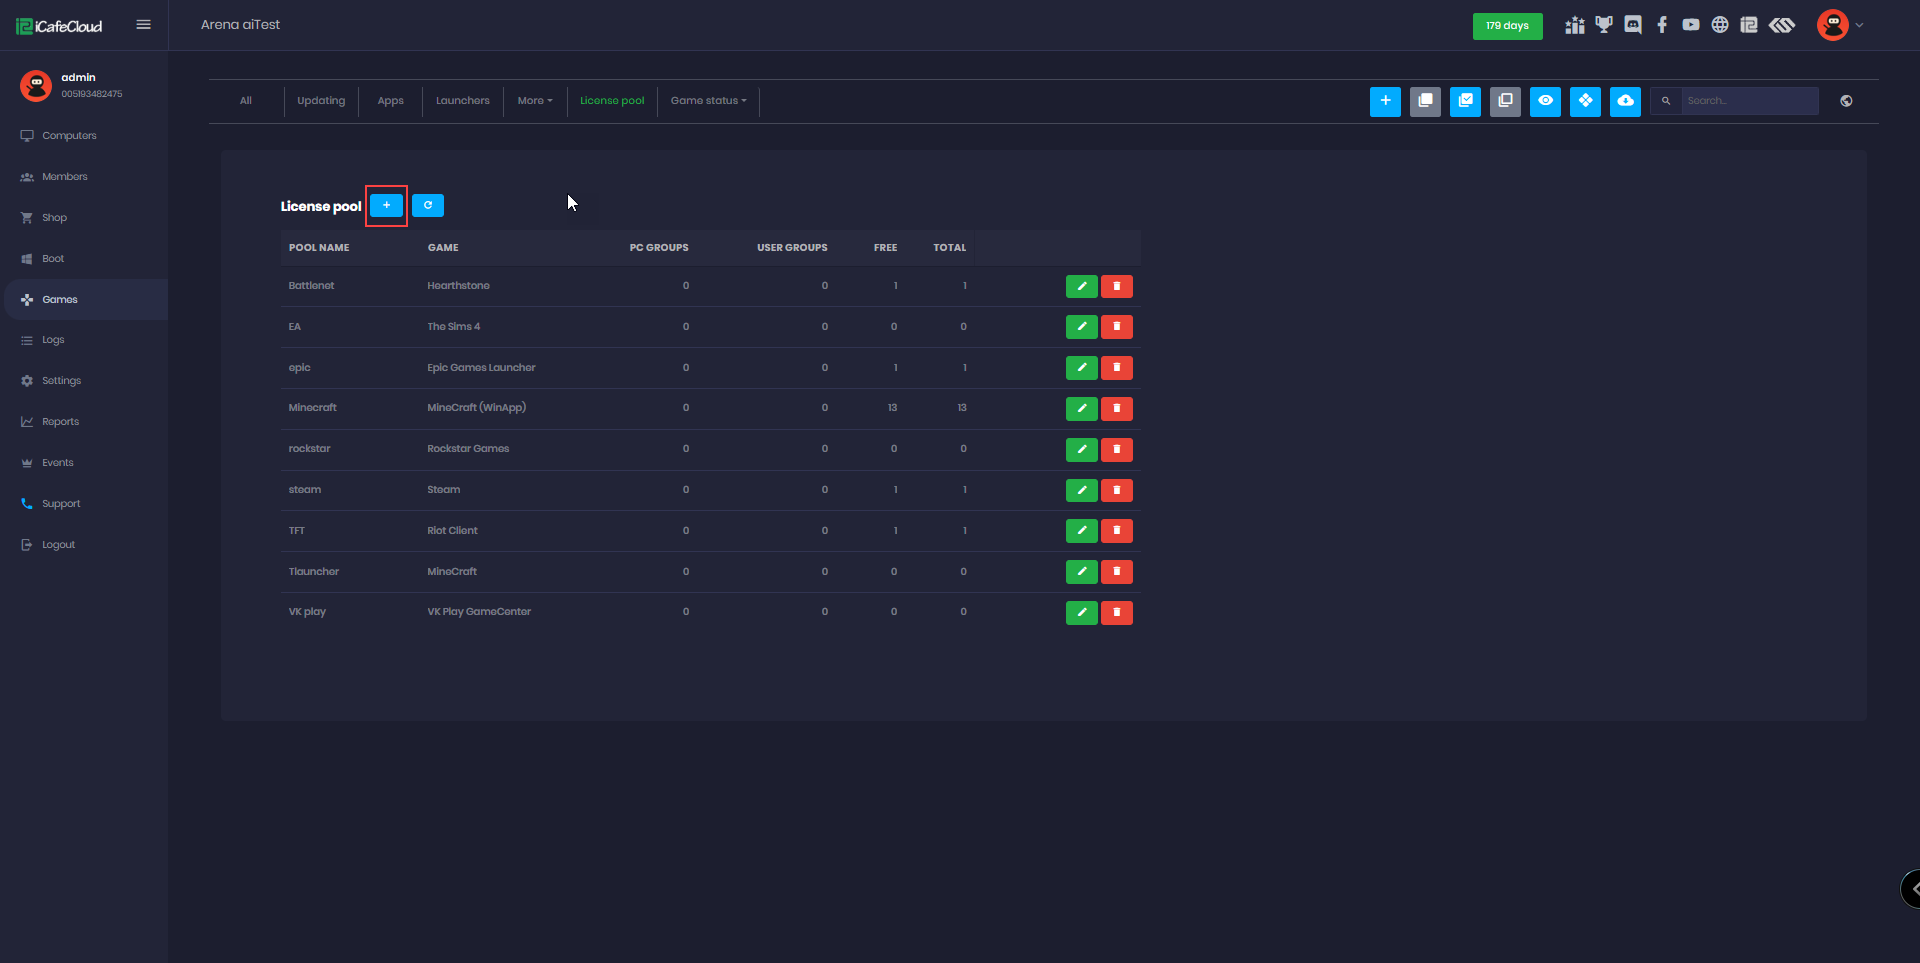Click the trophy icon in top bar
The image size is (1920, 963).
(x=1604, y=25)
